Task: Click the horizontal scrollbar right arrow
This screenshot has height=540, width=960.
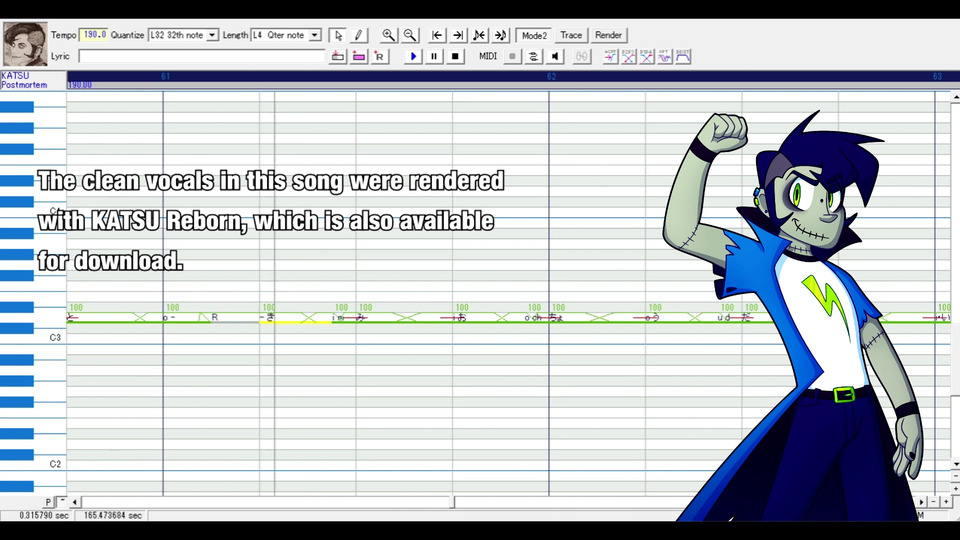Action: (921, 502)
